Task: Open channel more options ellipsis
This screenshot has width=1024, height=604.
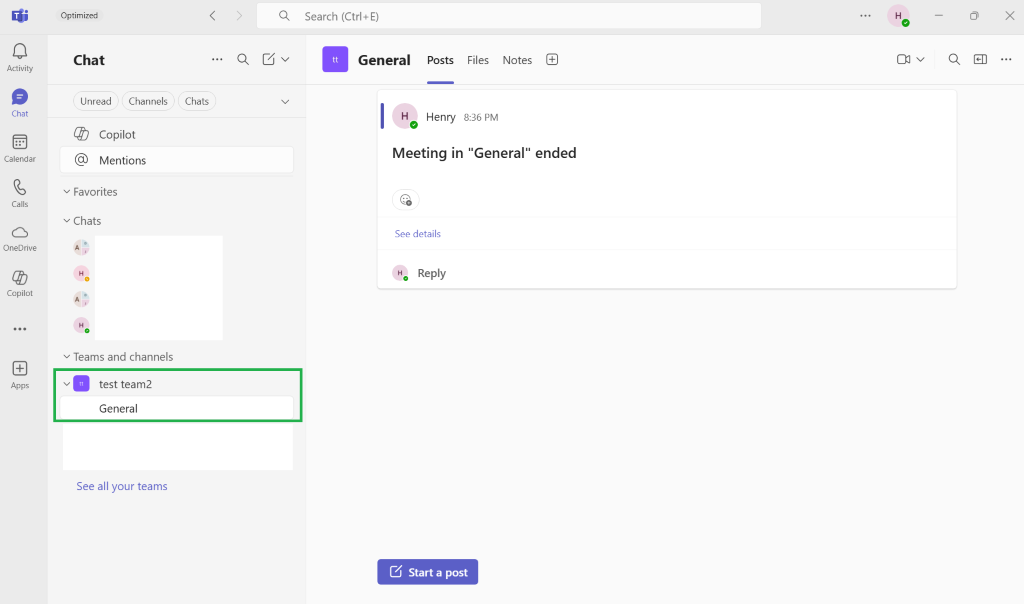Action: 1006,59
